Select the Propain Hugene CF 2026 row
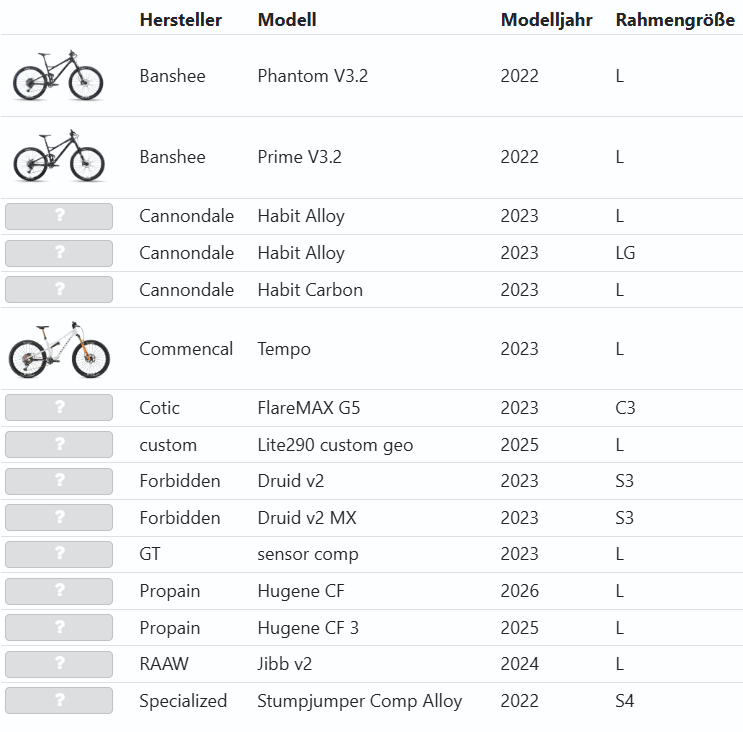Image resolution: width=743 pixels, height=732 pixels. pyautogui.click(x=300, y=591)
